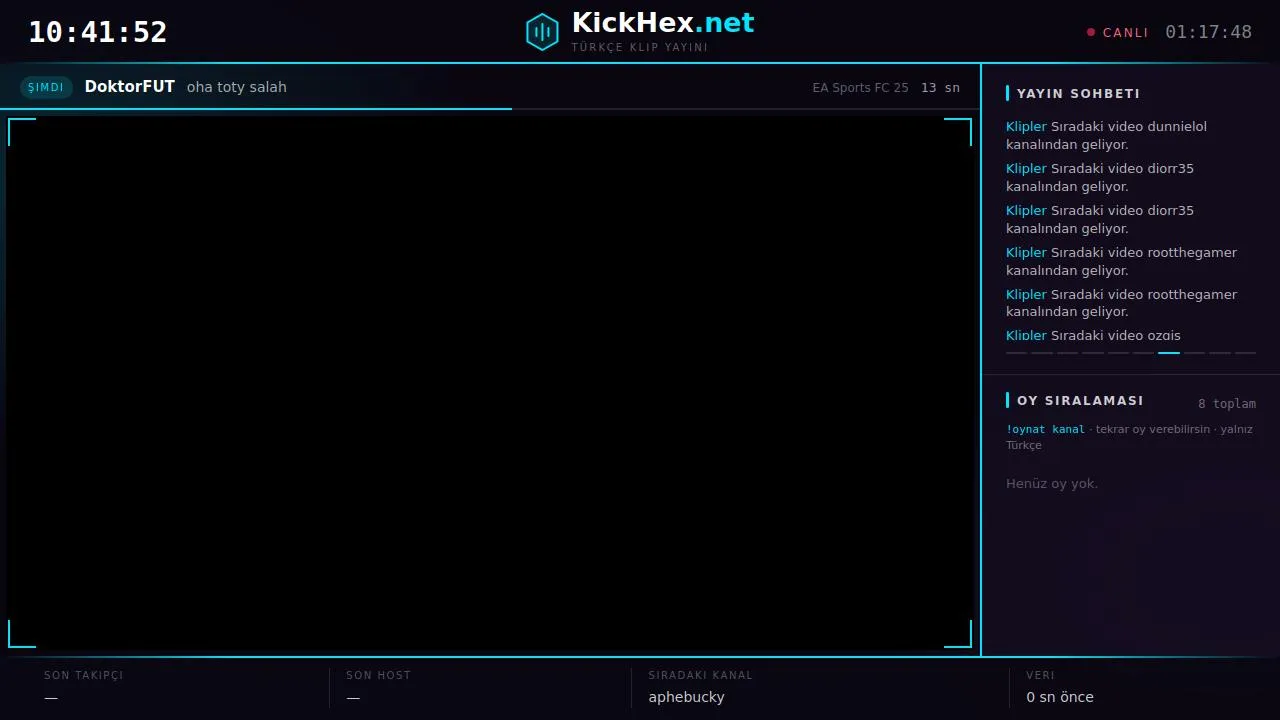Click the red CANLI live dot
1280x720 pixels.
pyautogui.click(x=1091, y=32)
